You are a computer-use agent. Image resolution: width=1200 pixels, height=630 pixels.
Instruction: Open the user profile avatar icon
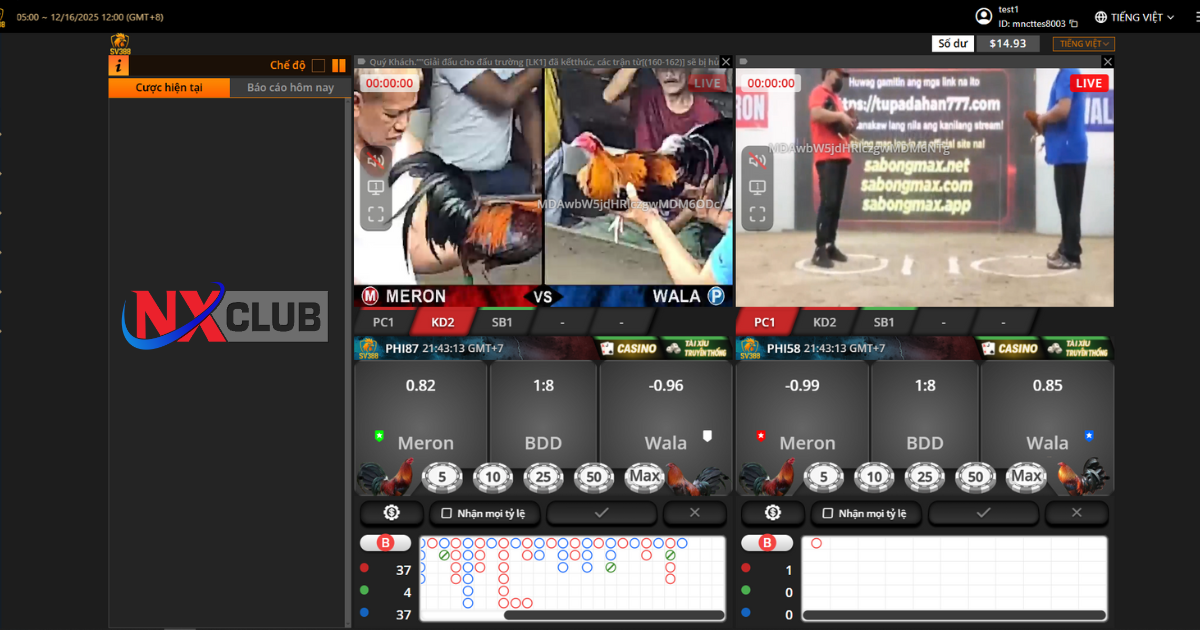coord(984,16)
